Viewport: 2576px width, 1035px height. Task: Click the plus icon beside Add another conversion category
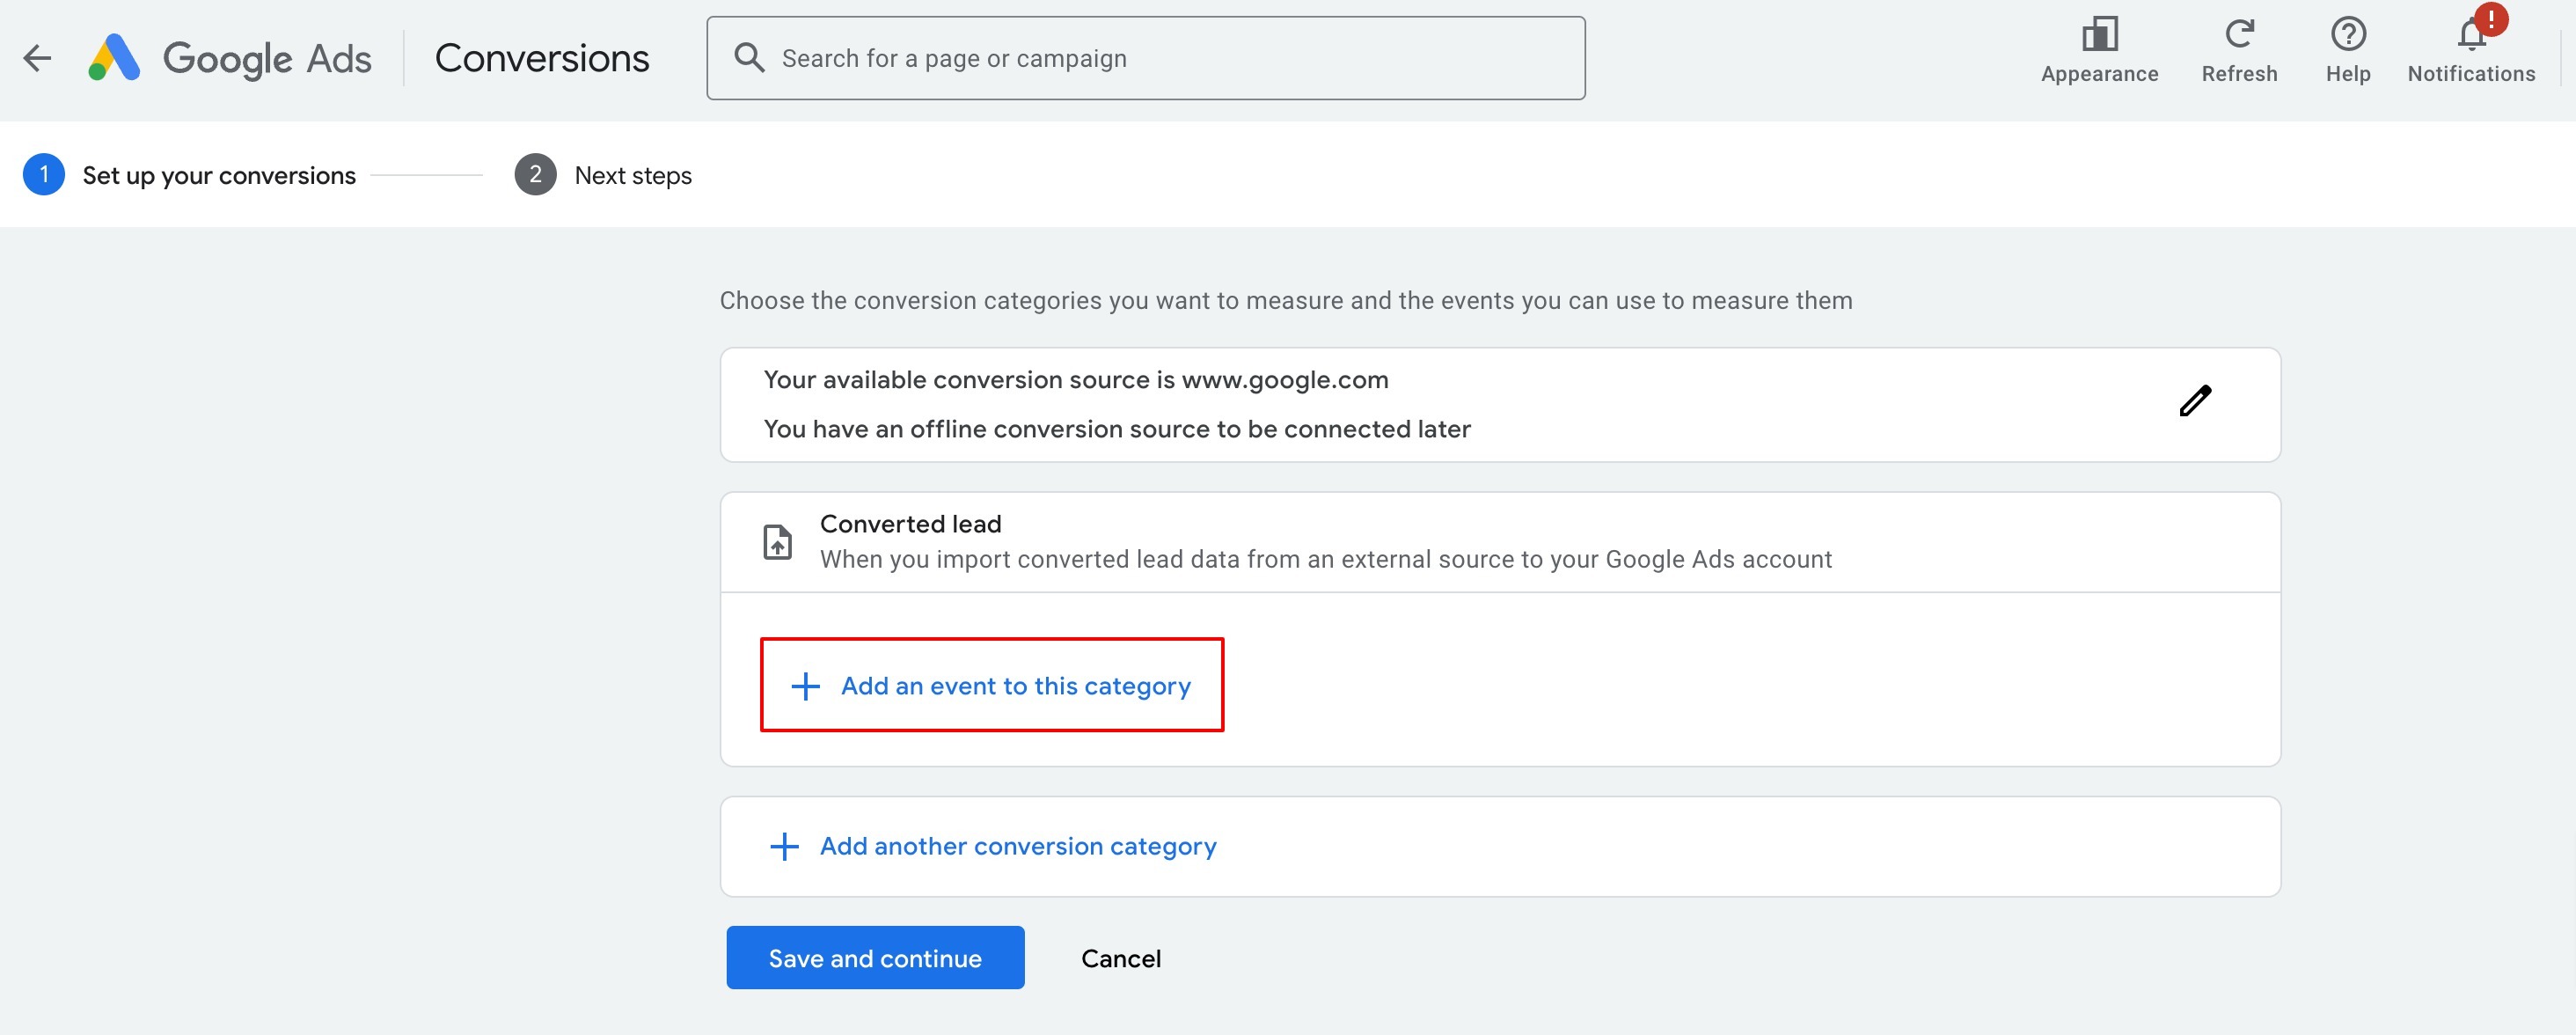pyautogui.click(x=784, y=847)
